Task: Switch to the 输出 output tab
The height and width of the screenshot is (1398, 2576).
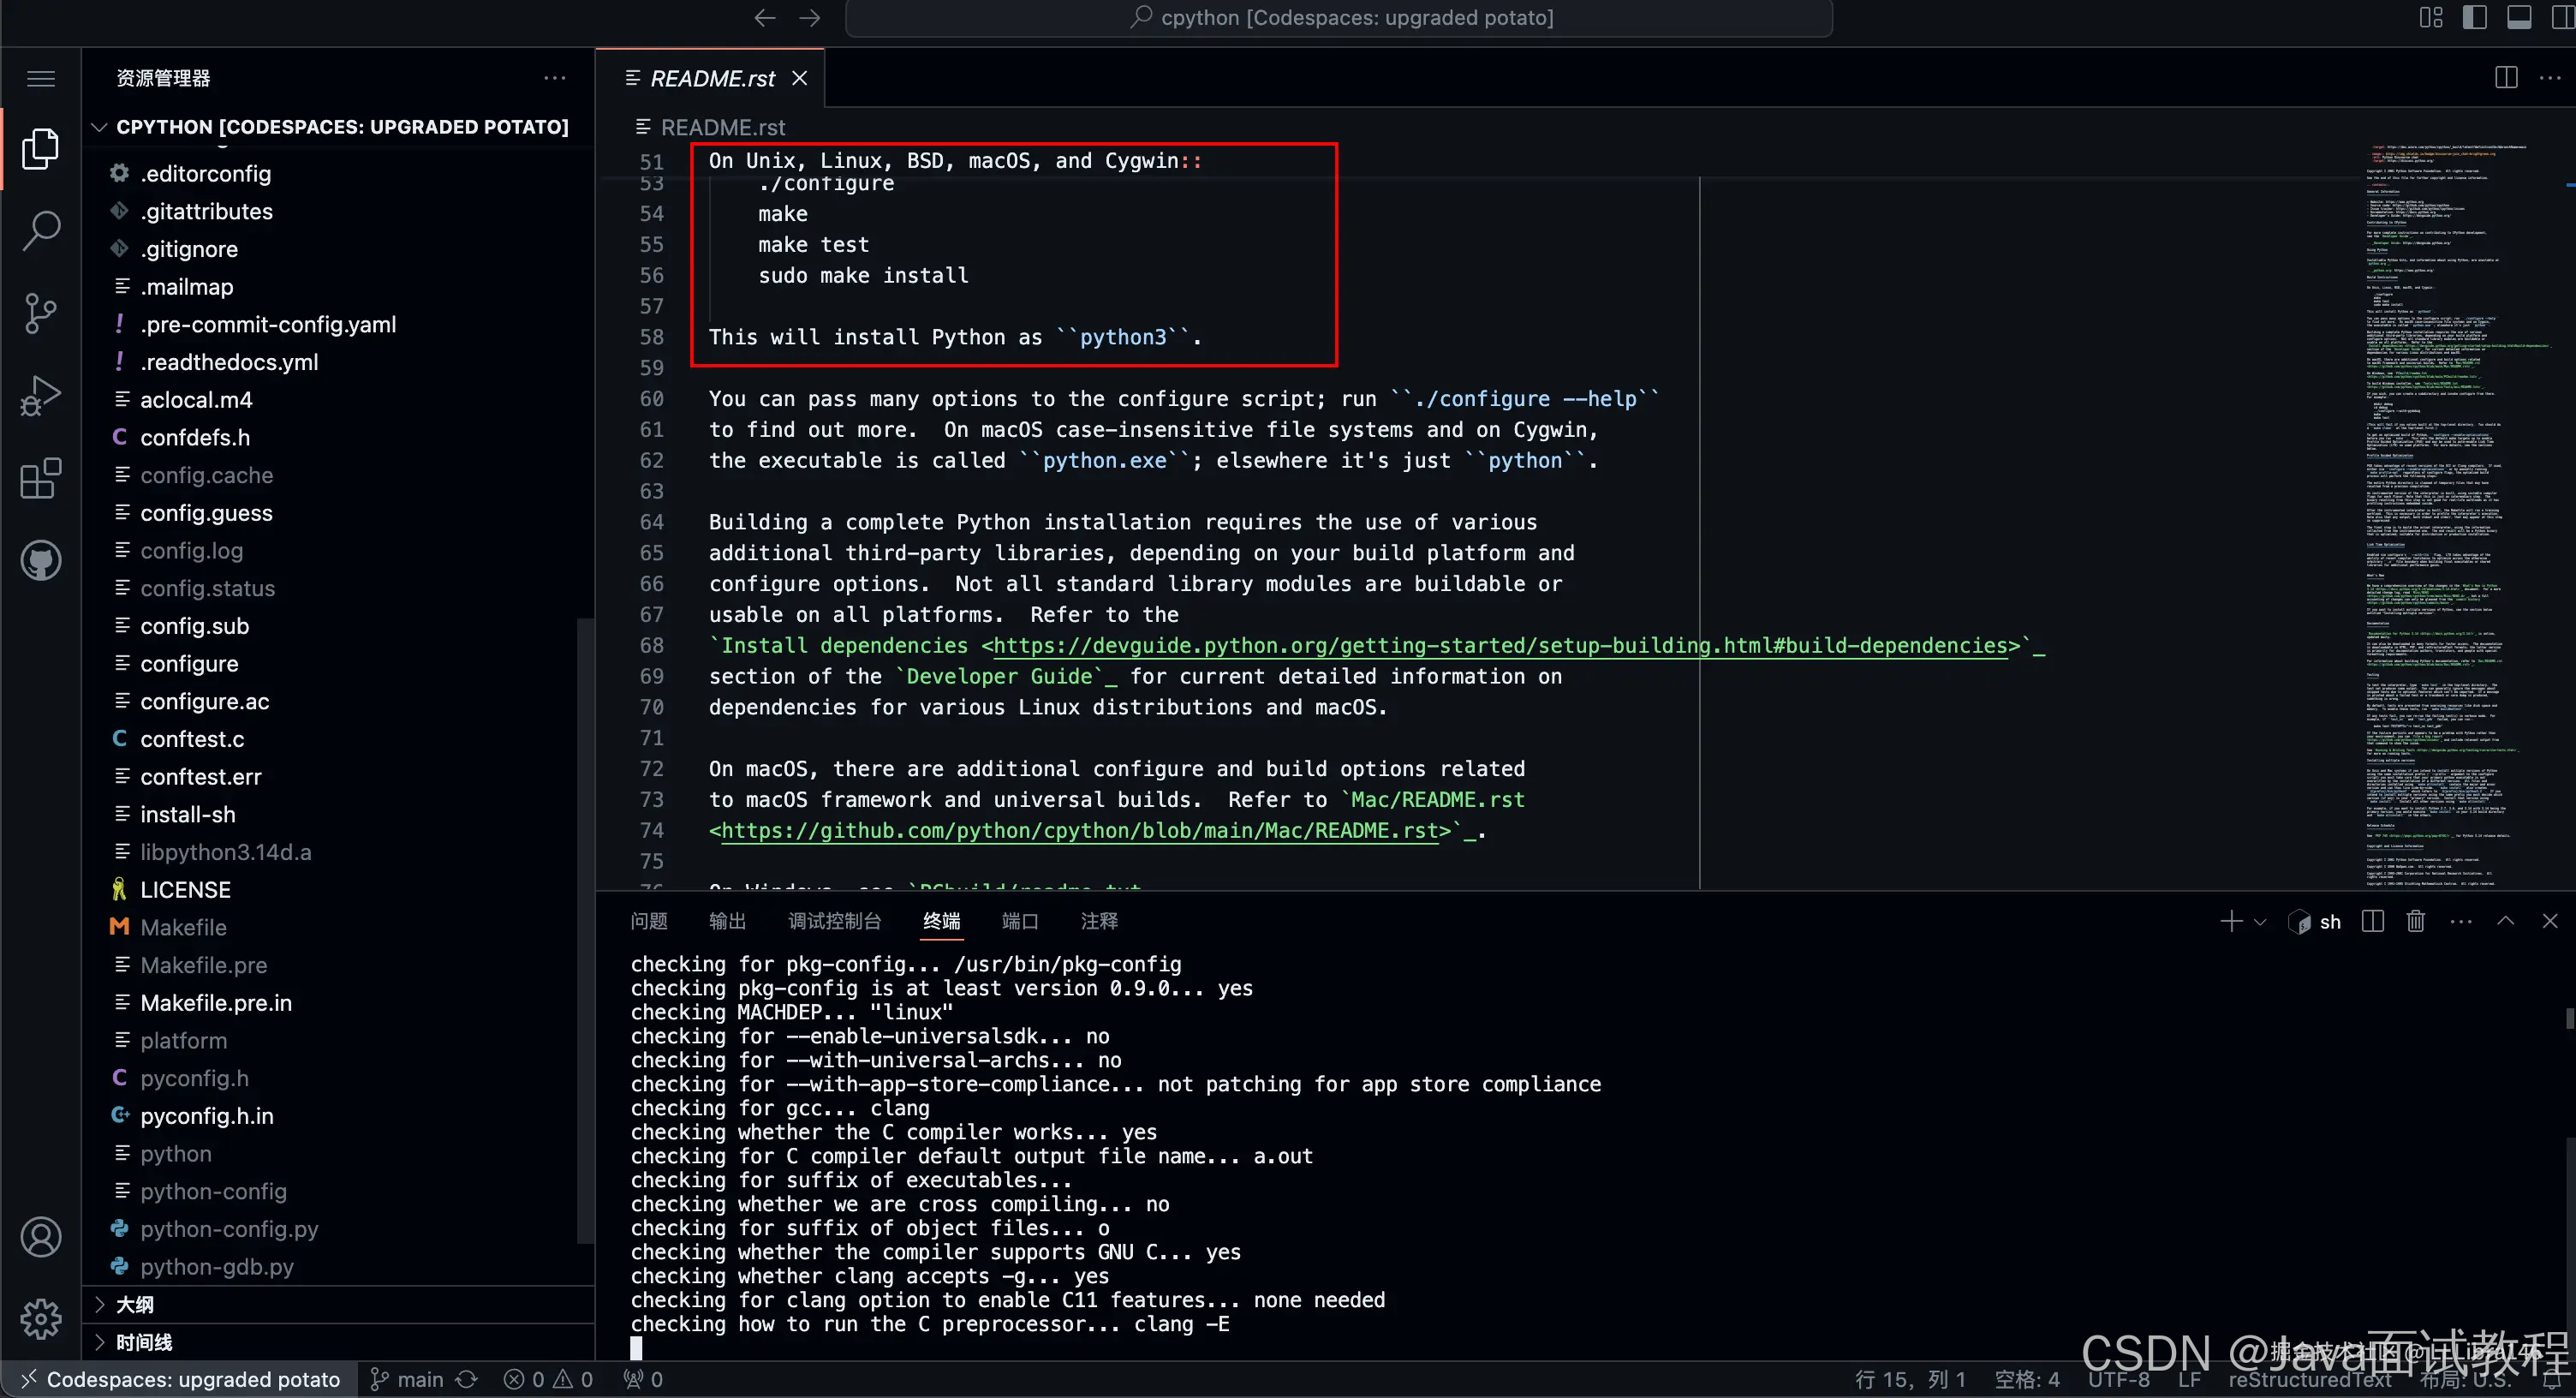Action: click(727, 921)
